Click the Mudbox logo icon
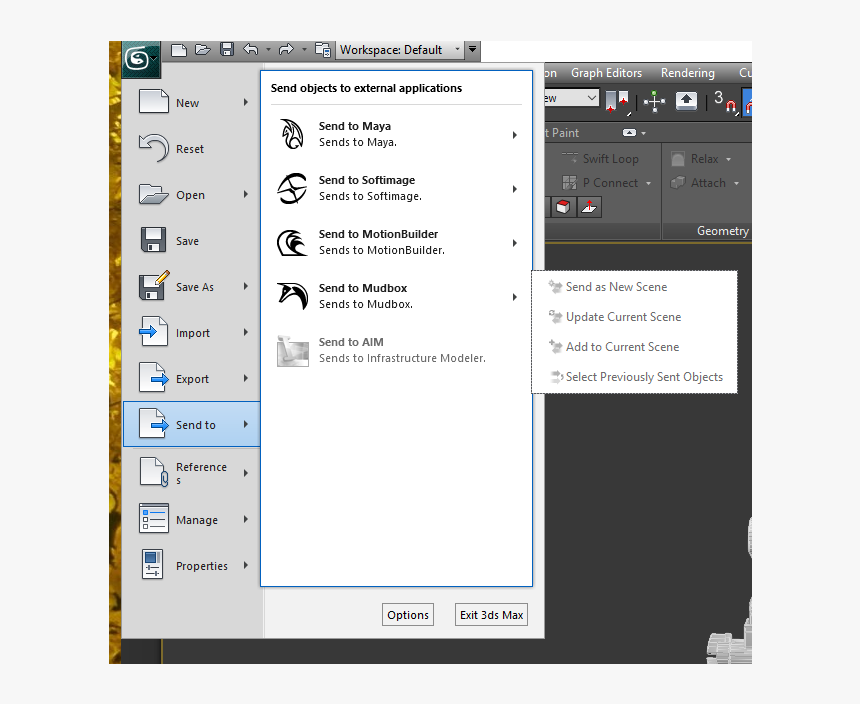This screenshot has height=704, width=860. [x=292, y=296]
